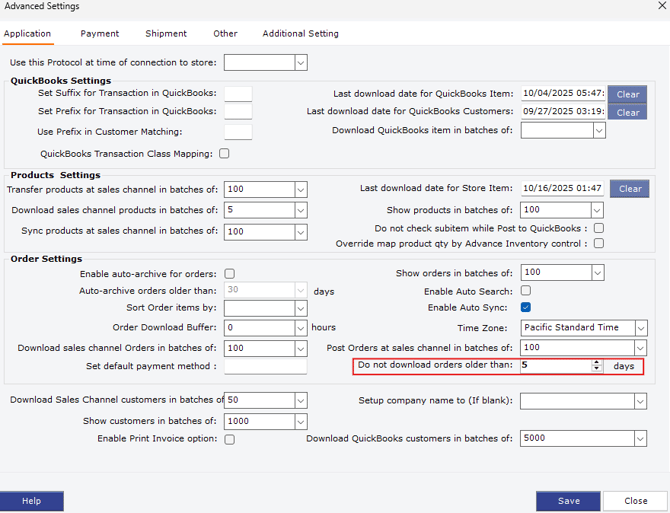
Task: Tick the Enable Auto Search checkbox
Action: 526,291
